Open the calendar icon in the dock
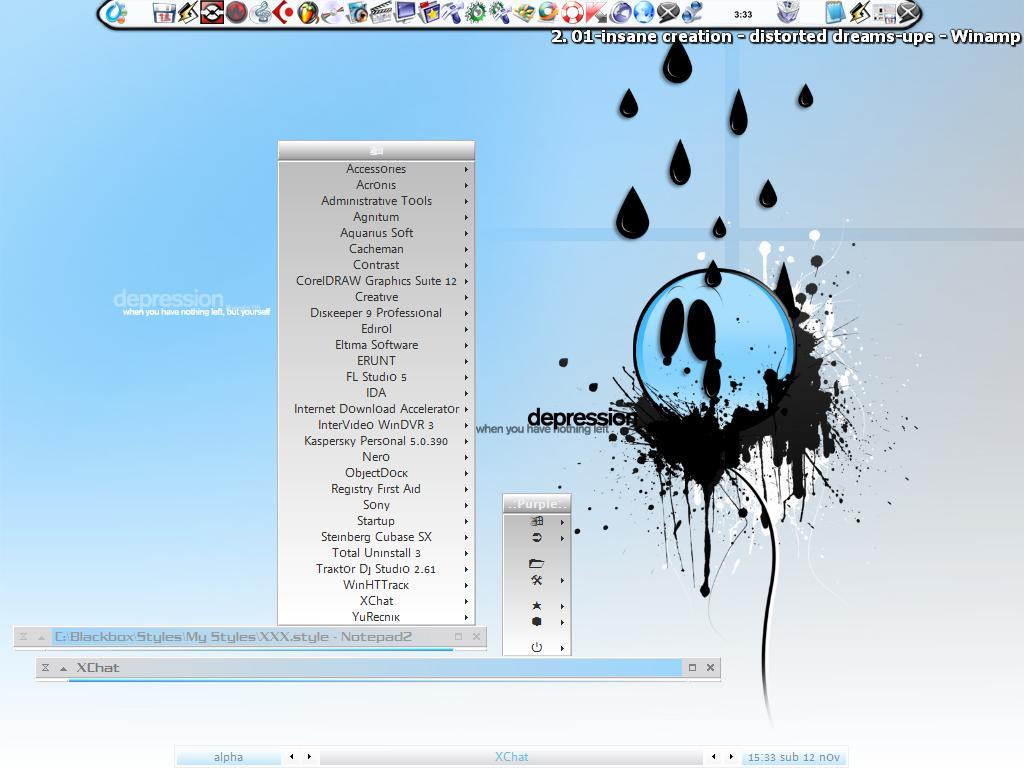Screen dimensions: 1024x768 coord(163,12)
